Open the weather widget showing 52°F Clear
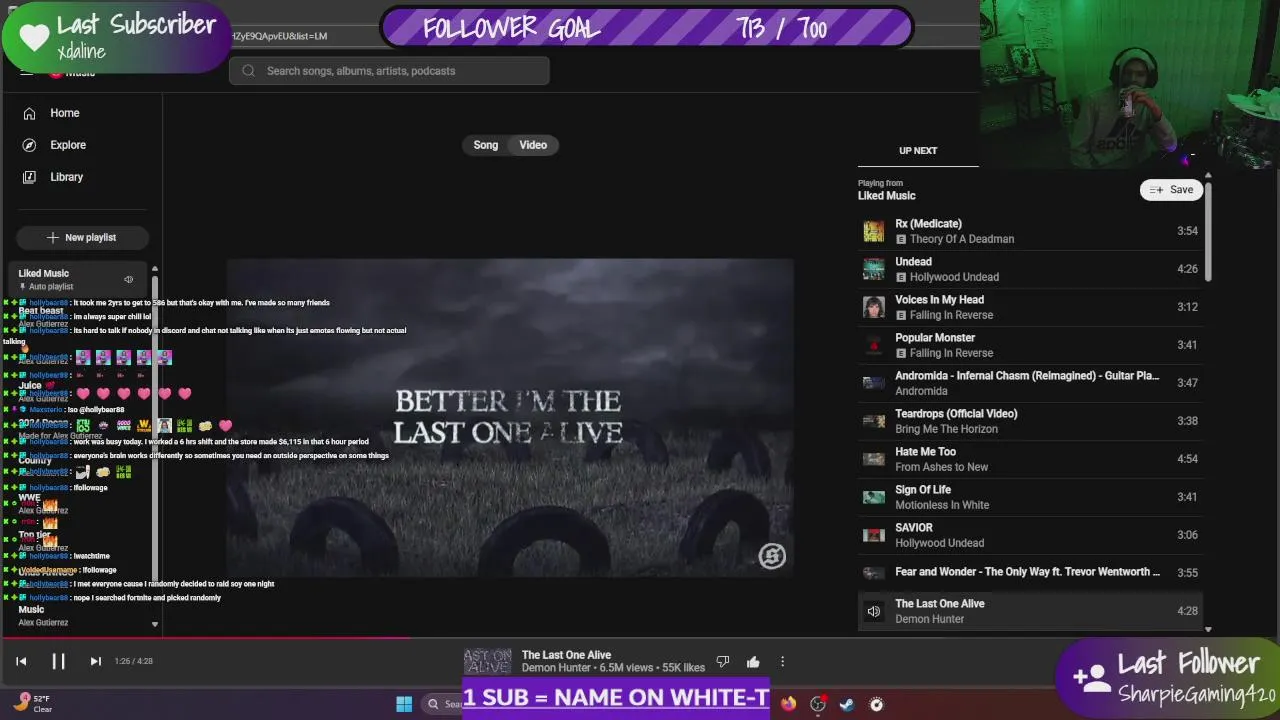The height and width of the screenshot is (720, 1280). [x=32, y=704]
